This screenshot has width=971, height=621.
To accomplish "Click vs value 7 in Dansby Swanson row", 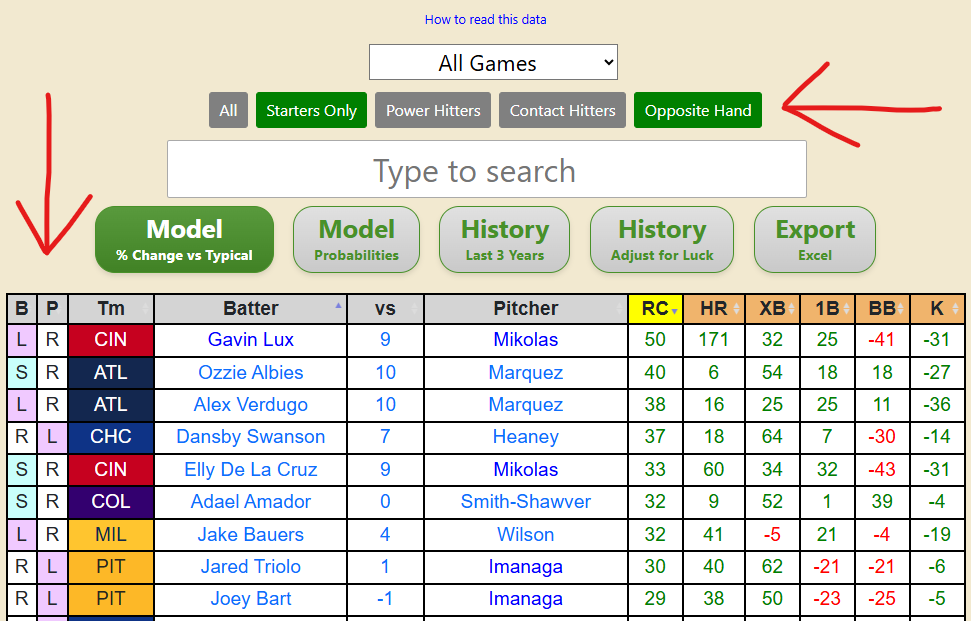I will [x=385, y=437].
